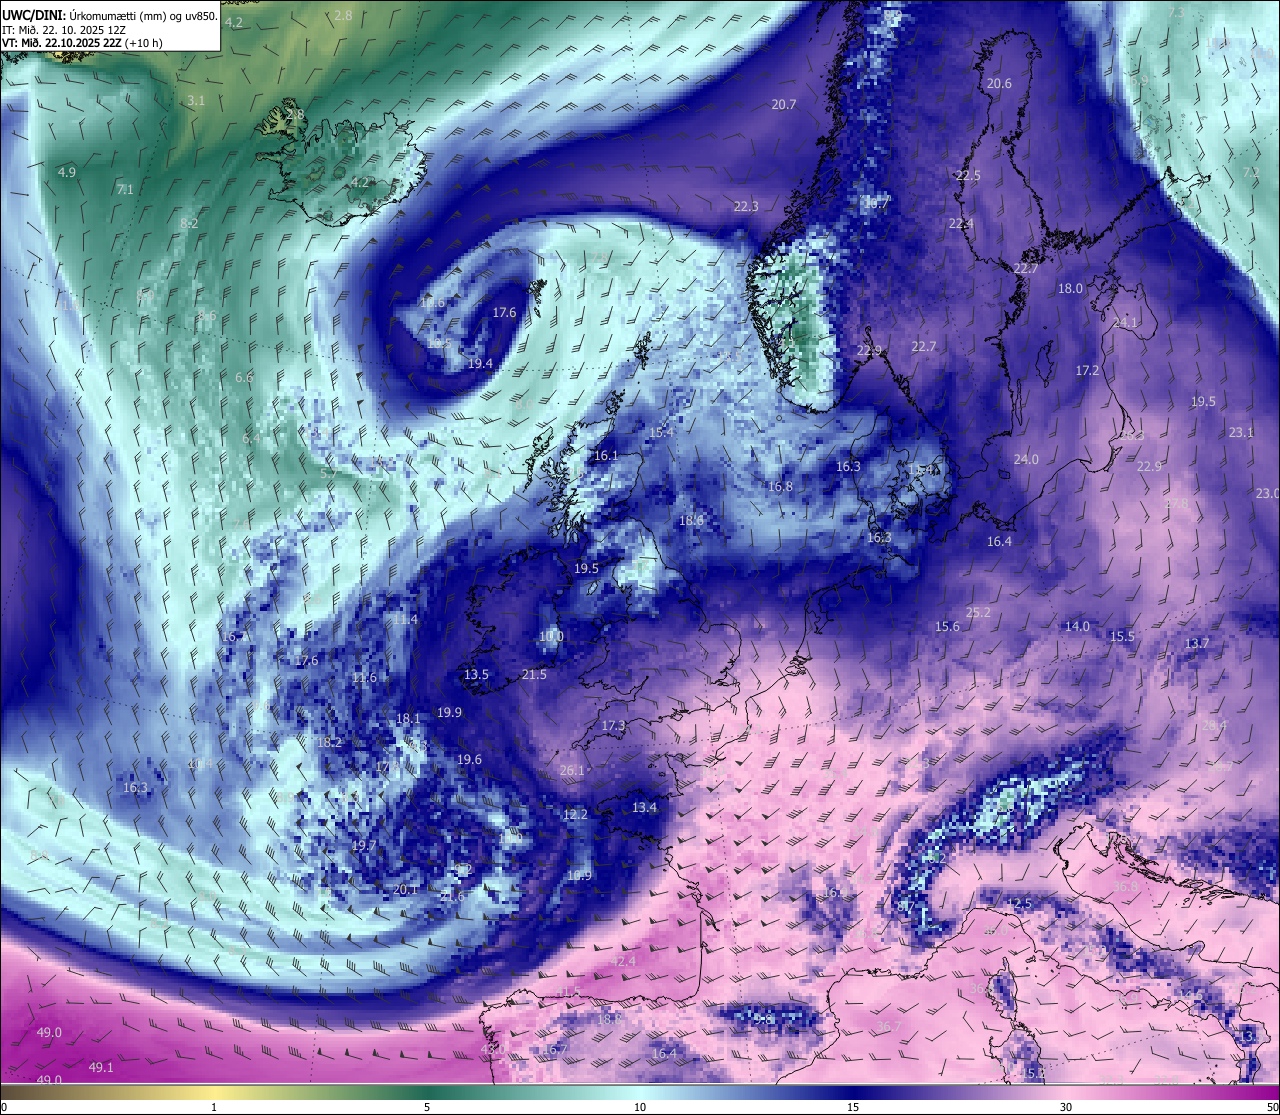Click the 22.5 value label
The height and width of the screenshot is (1115, 1280).
pos(968,176)
